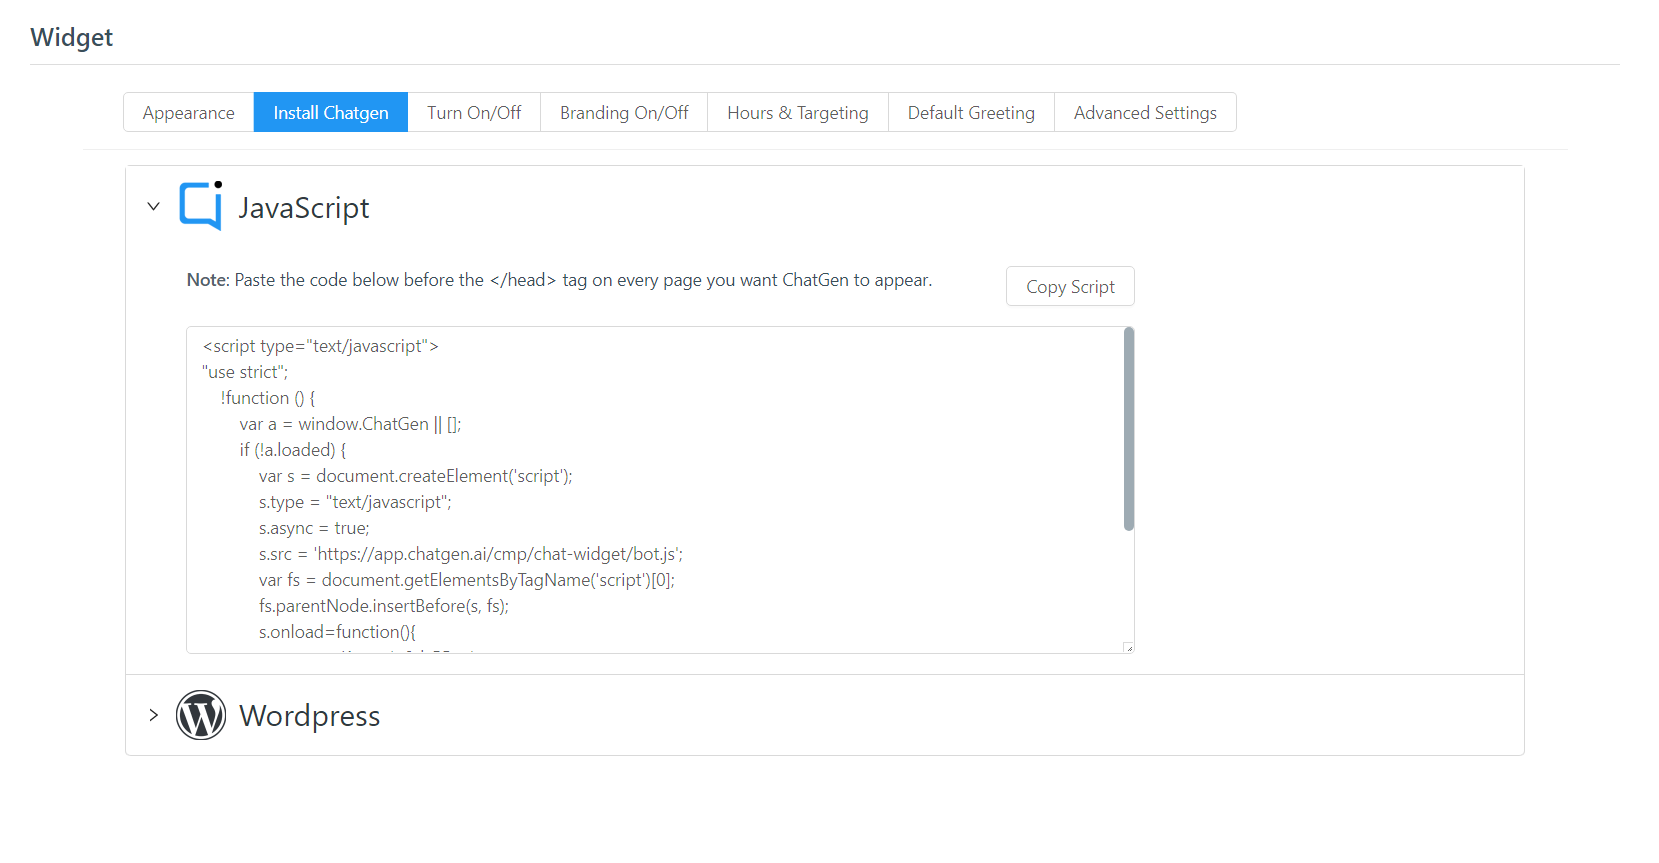This screenshot has height=863, width=1659.
Task: Click the getElementsByTagName code line
Action: click(467, 580)
